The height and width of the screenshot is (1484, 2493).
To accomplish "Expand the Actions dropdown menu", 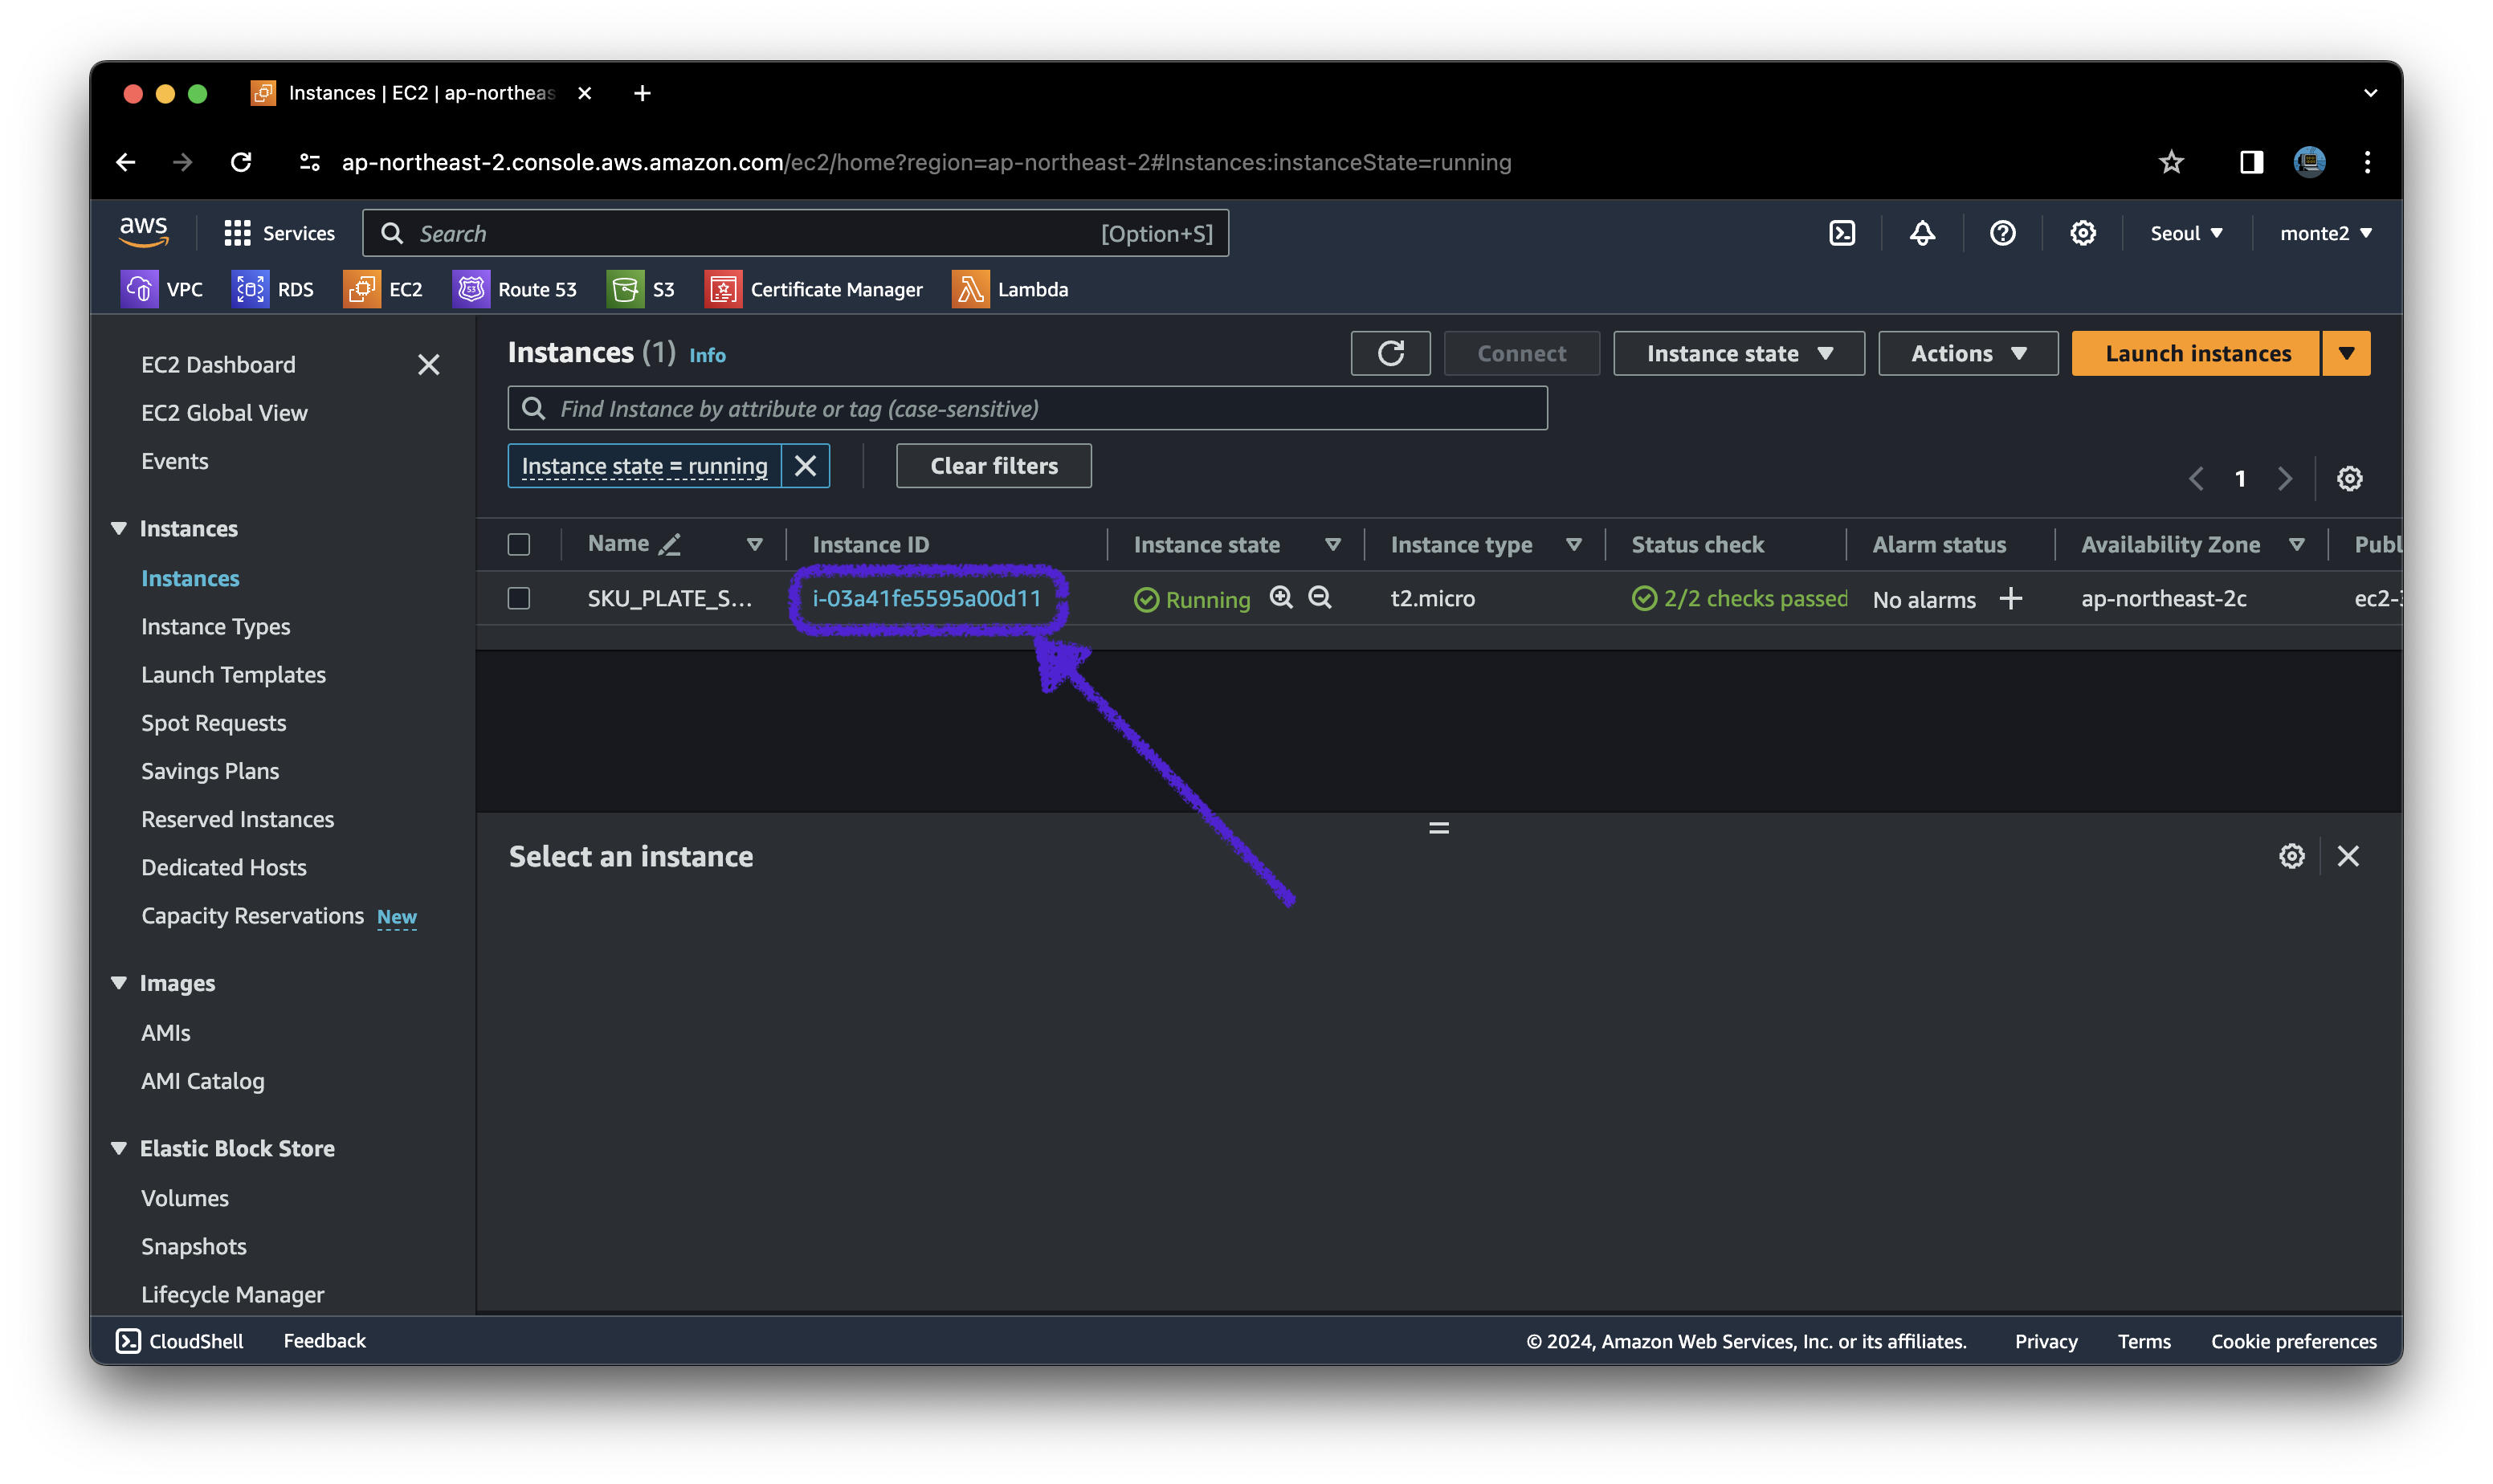I will coord(1967,353).
